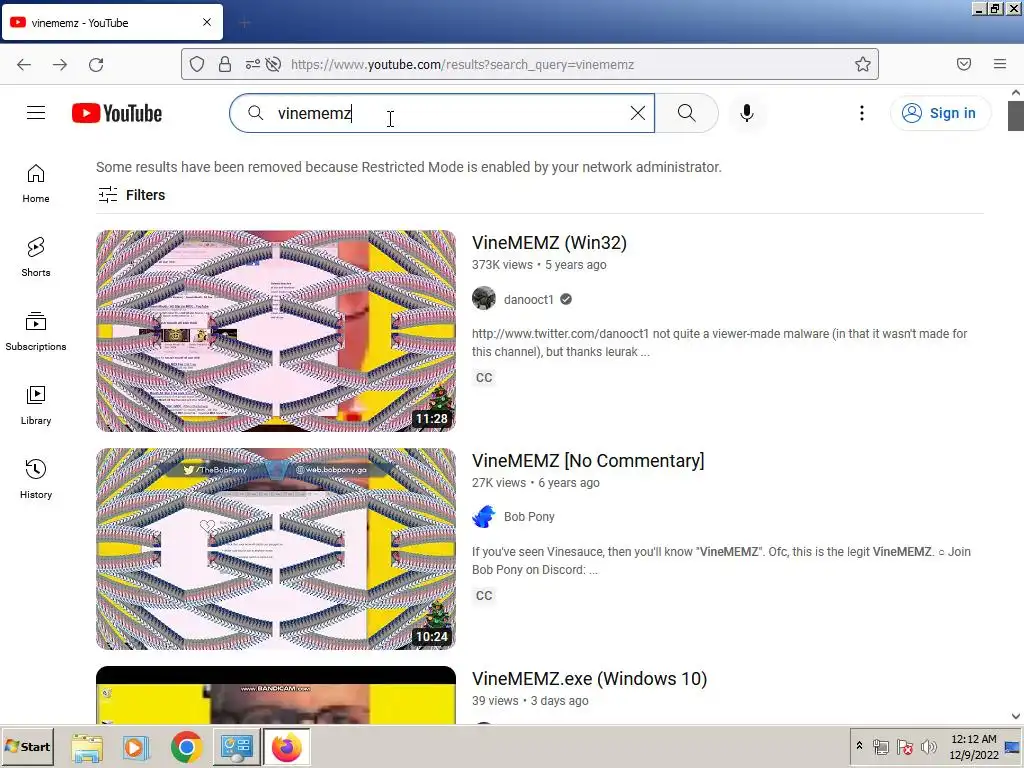Bookmark this page with star

(x=863, y=64)
